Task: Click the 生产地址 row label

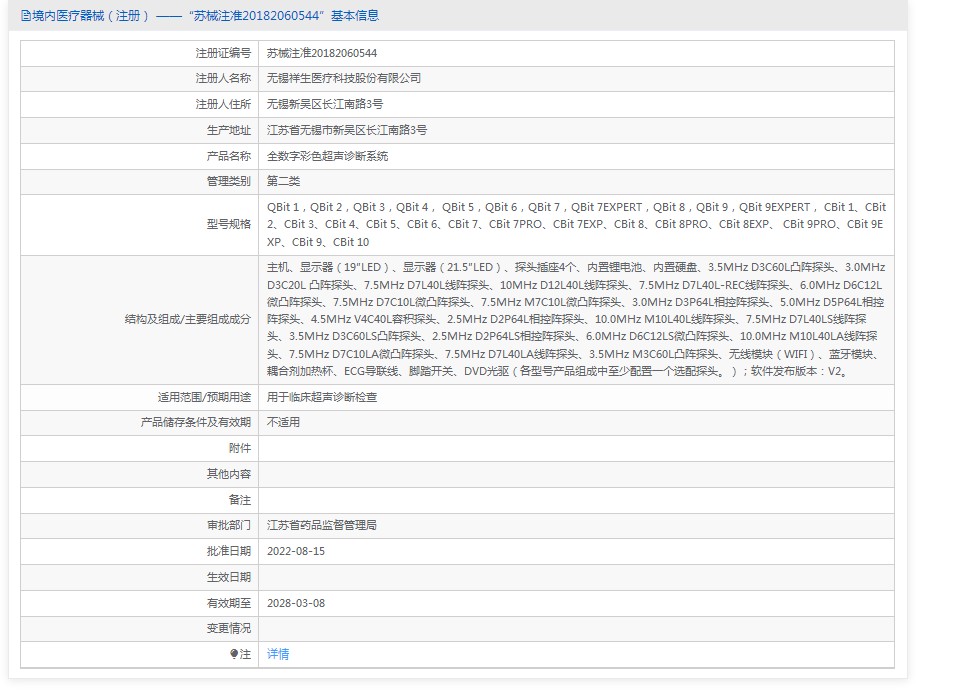Action: pyautogui.click(x=228, y=130)
